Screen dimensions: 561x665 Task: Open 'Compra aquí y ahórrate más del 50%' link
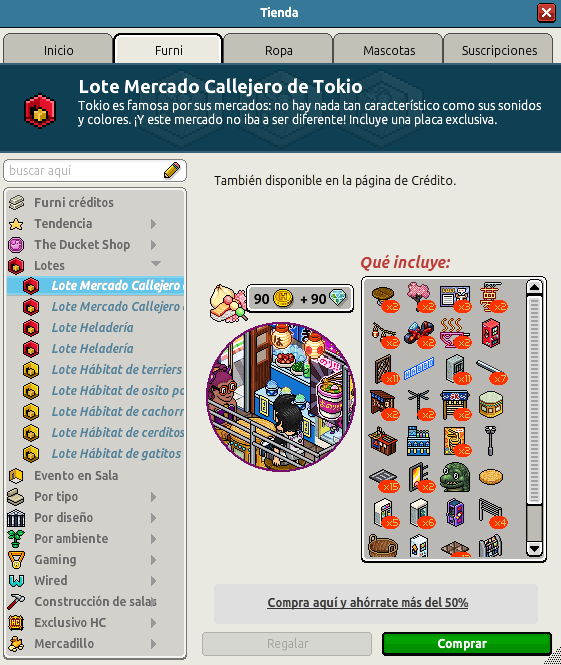click(368, 603)
